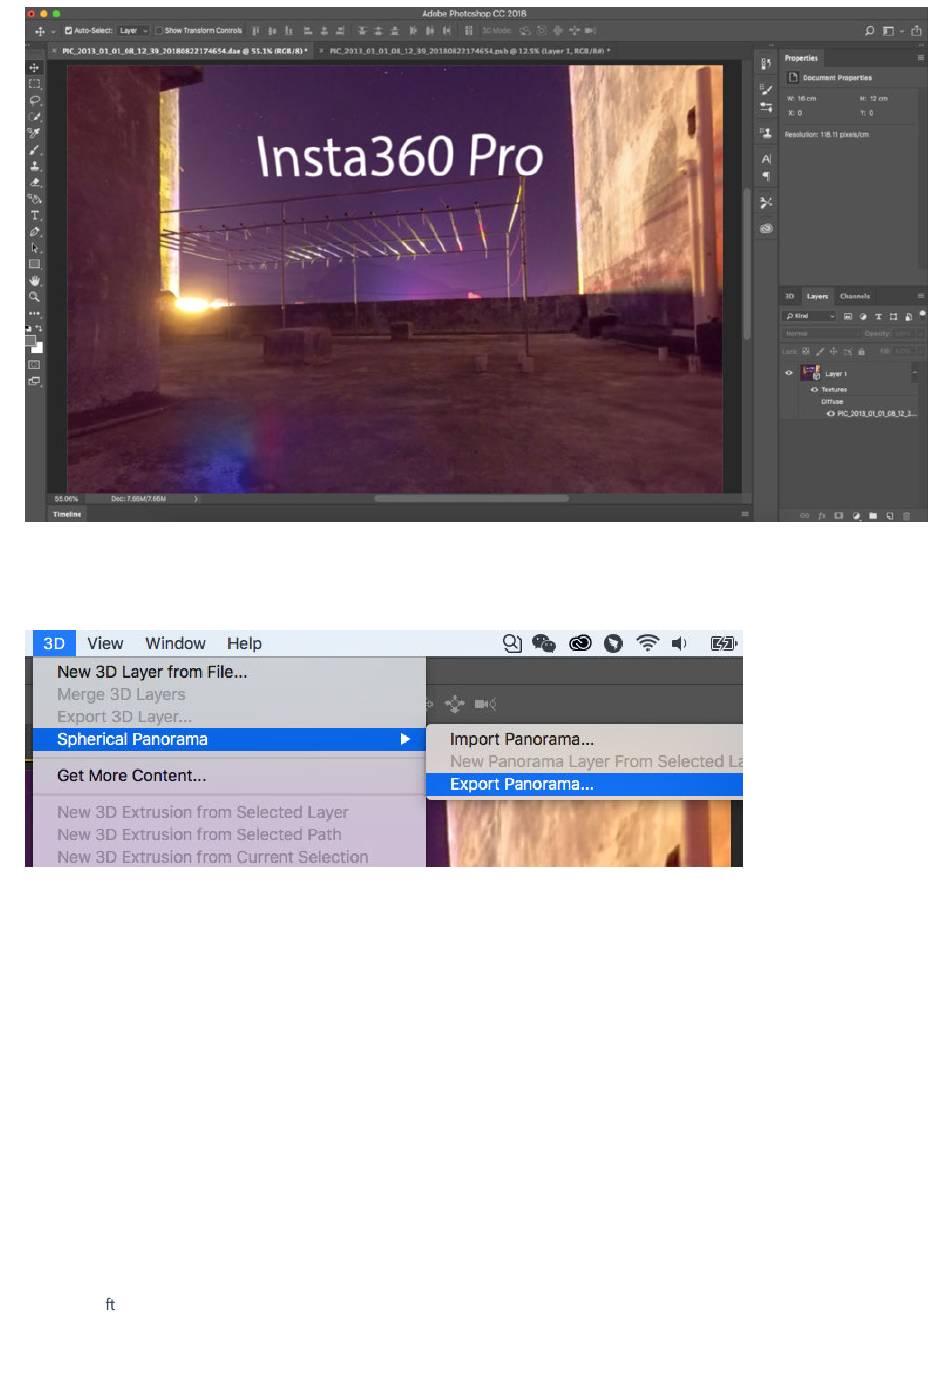The image size is (950, 1378).
Task: Select the Pen tool
Action: [35, 232]
